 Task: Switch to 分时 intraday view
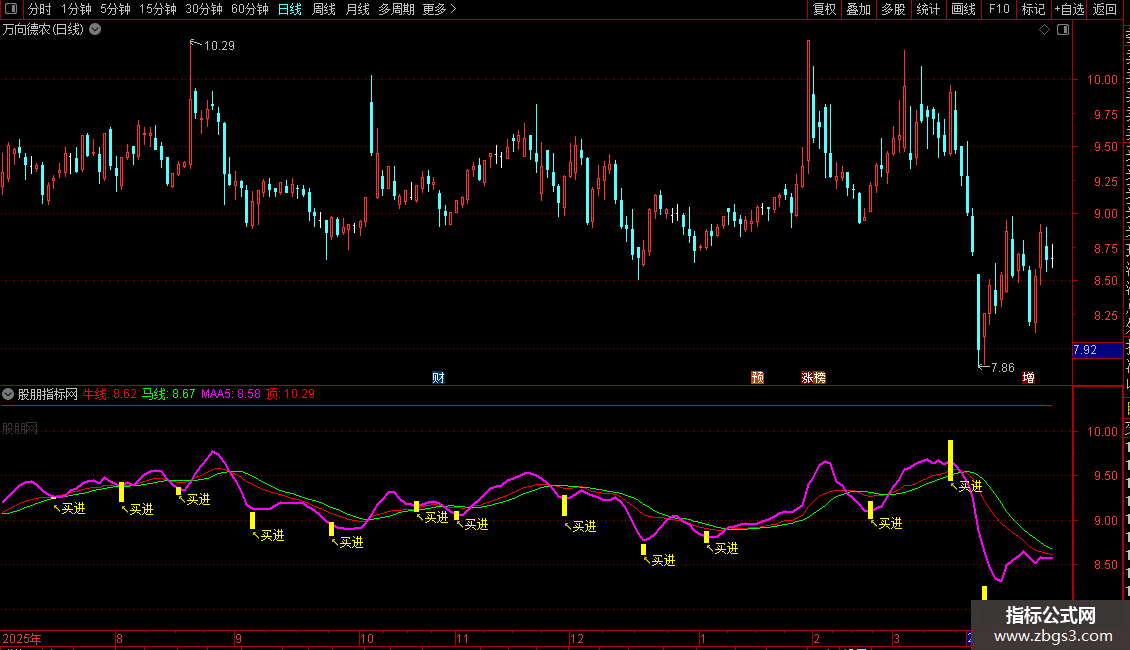point(40,9)
